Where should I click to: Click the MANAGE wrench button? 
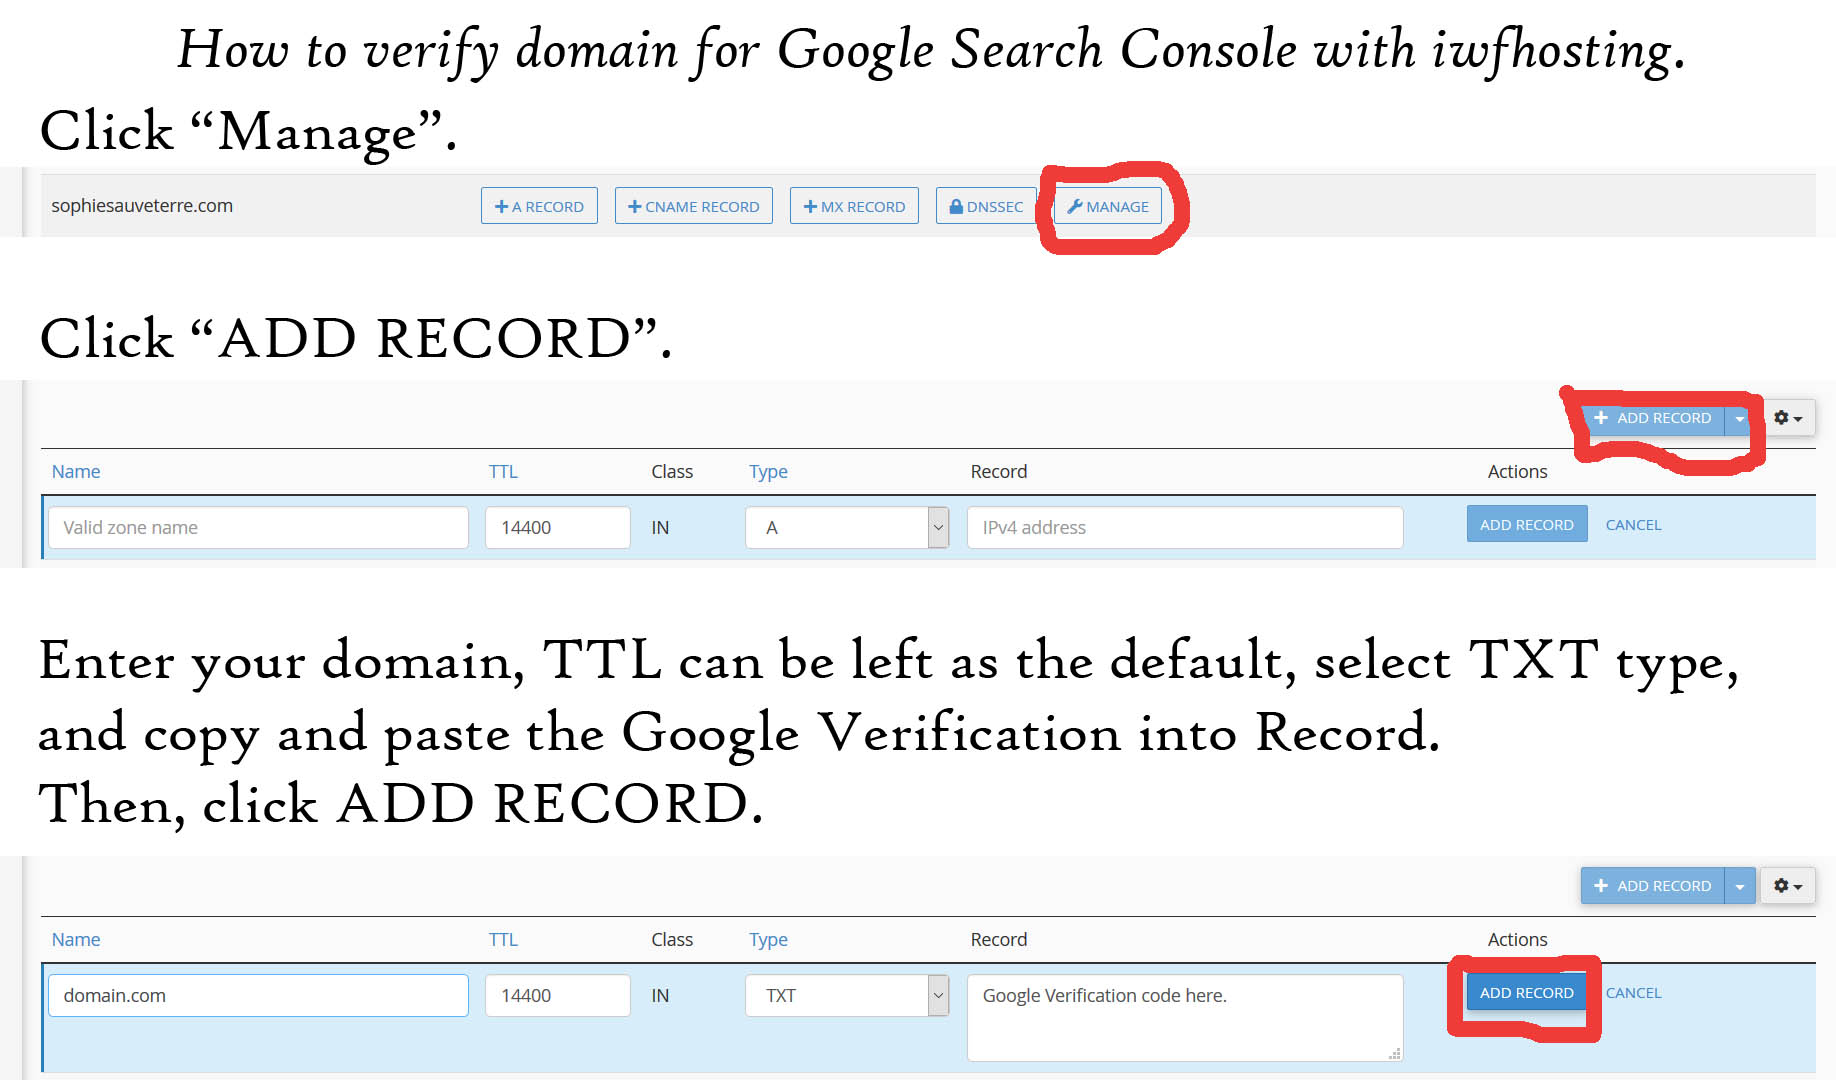[x=1108, y=206]
